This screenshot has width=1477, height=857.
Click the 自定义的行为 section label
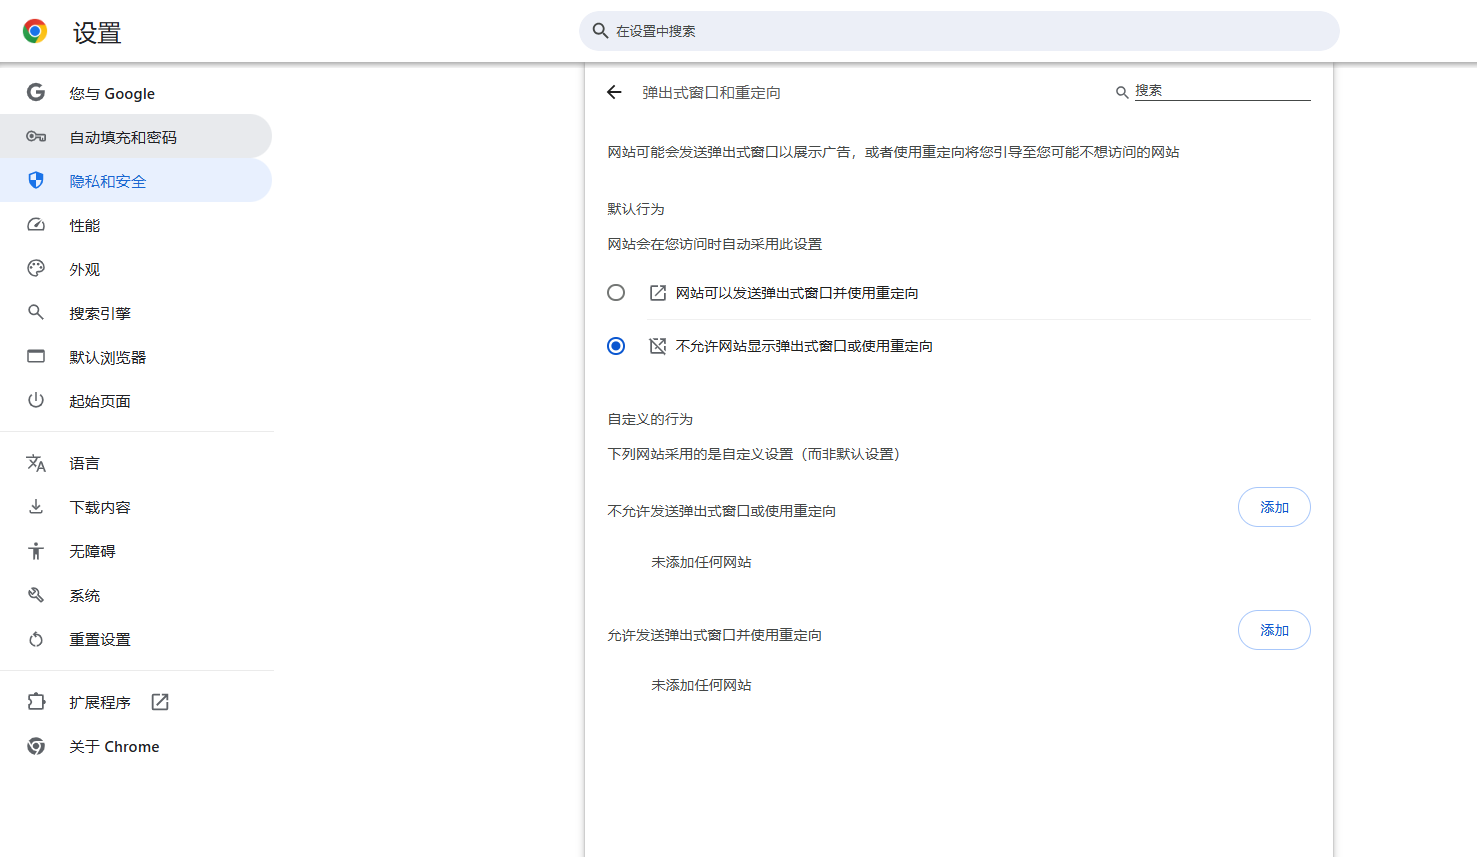point(650,419)
